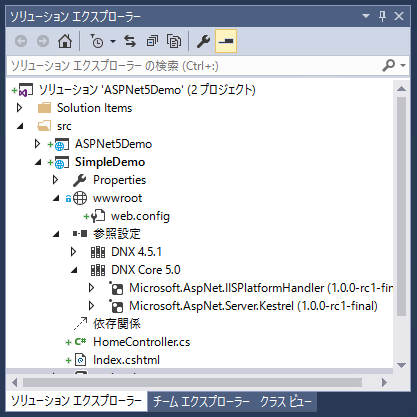Select Microsoft.AspNet.Server.Kestrel (1.0.0-rc1-final)
The image size is (417, 417).
point(253,306)
